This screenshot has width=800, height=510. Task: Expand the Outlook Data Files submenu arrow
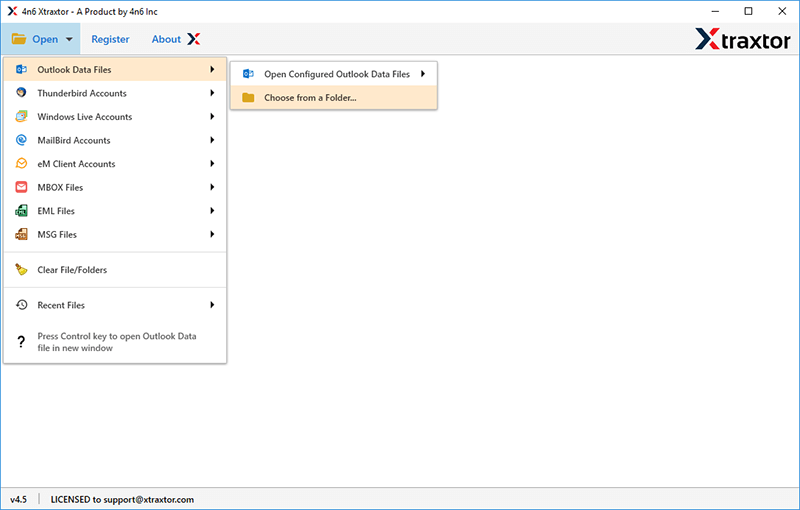pos(212,69)
